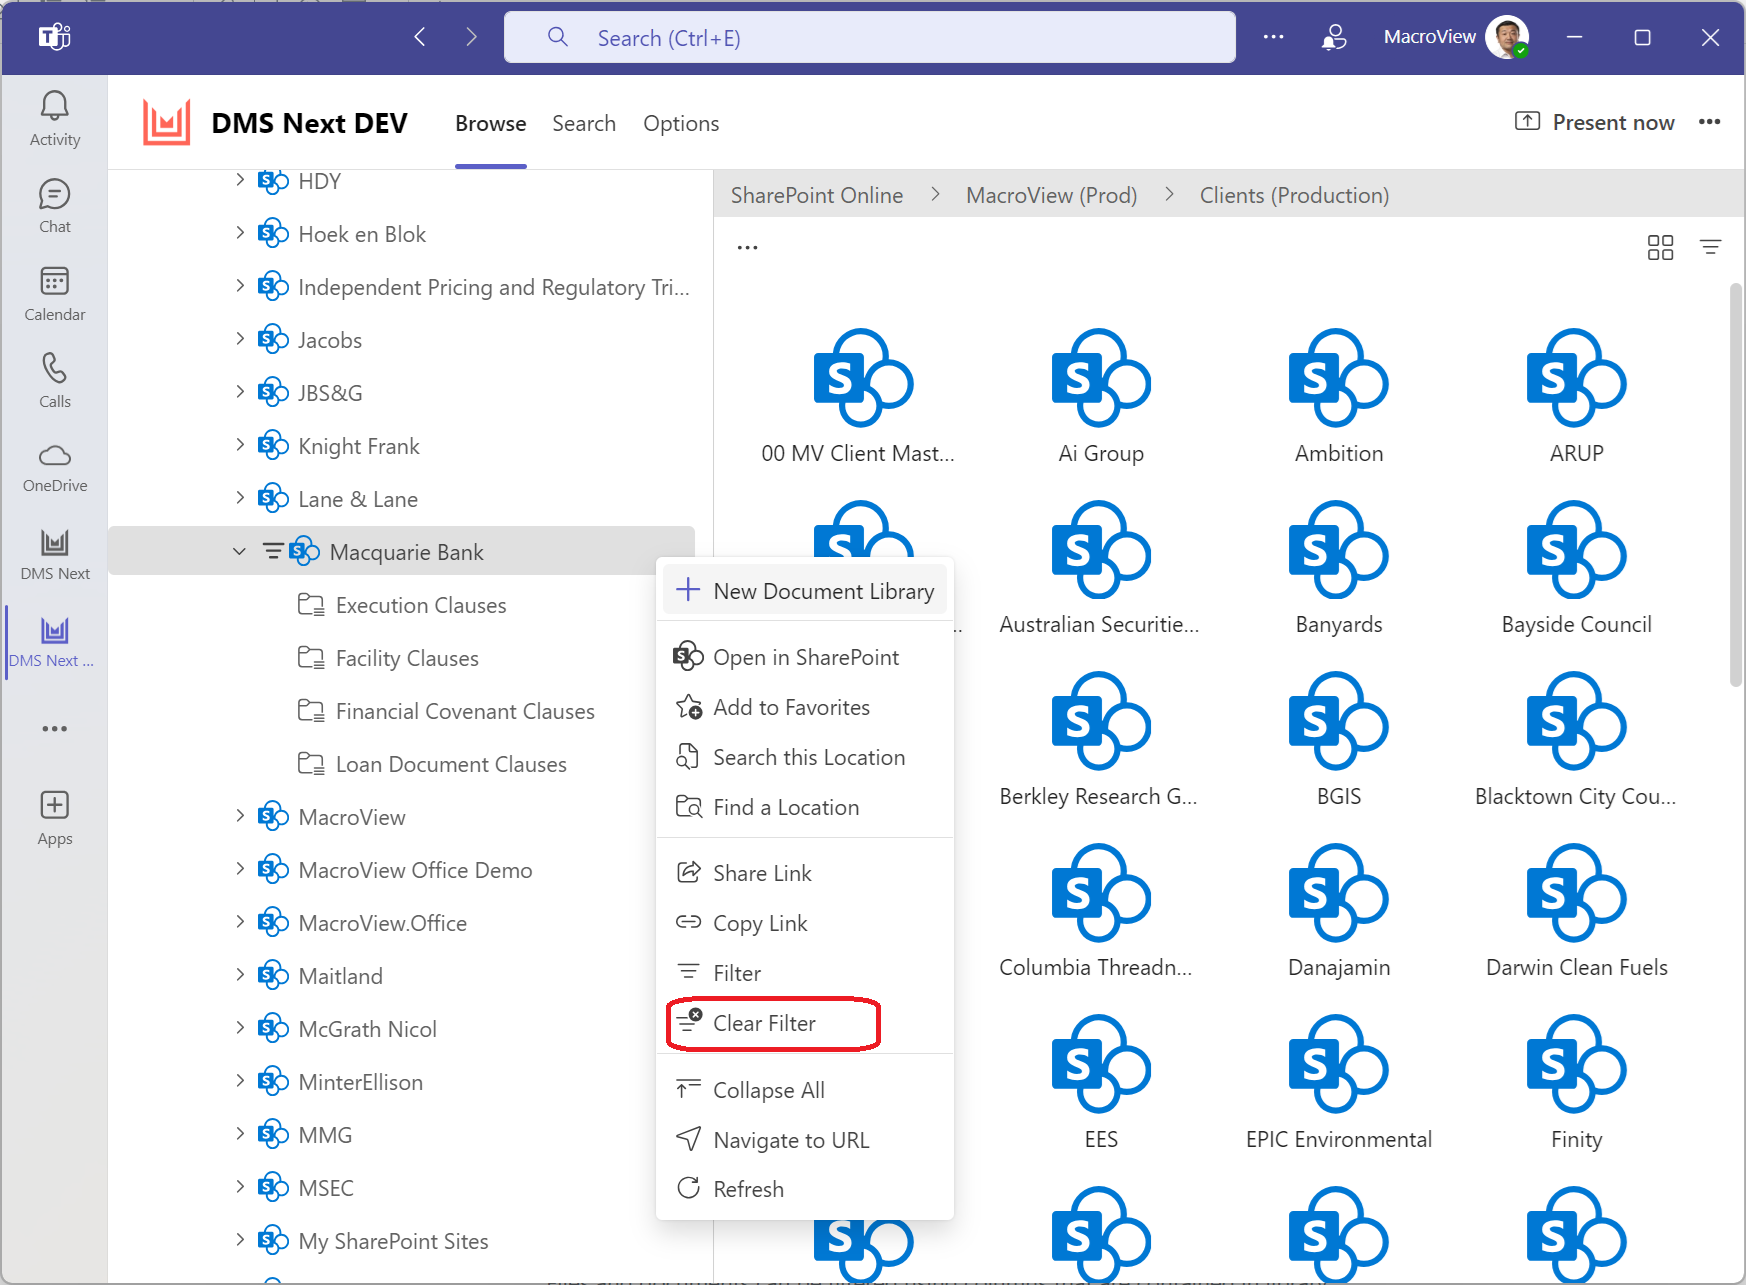Choose Navigate to URL menu item
Viewport: 1746px width, 1285px height.
coord(805,1140)
